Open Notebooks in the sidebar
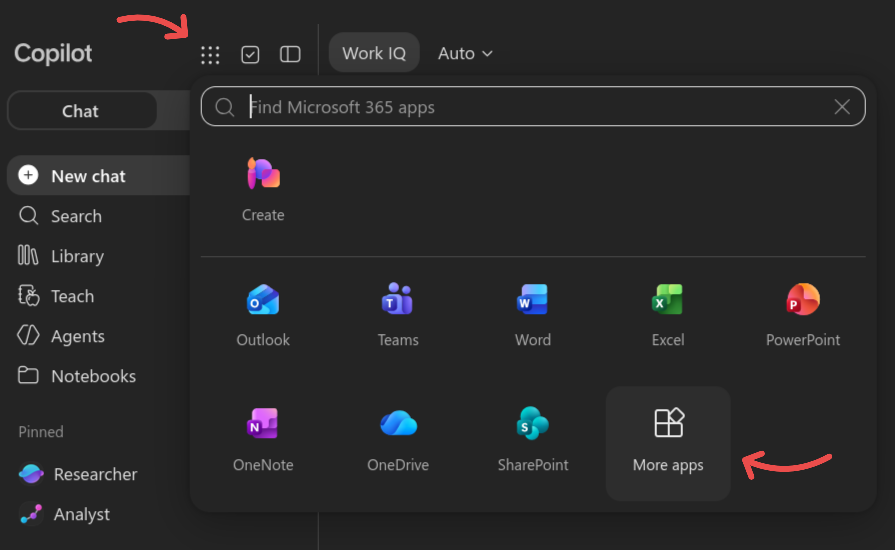Image resolution: width=895 pixels, height=550 pixels. point(77,376)
